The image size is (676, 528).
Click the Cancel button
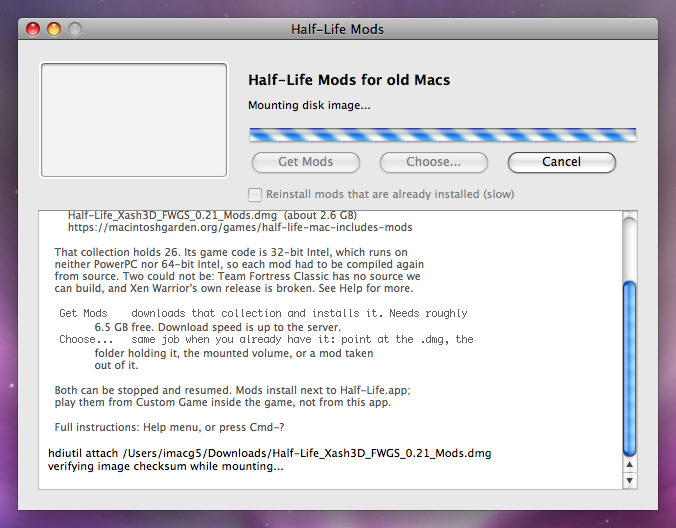(x=562, y=162)
